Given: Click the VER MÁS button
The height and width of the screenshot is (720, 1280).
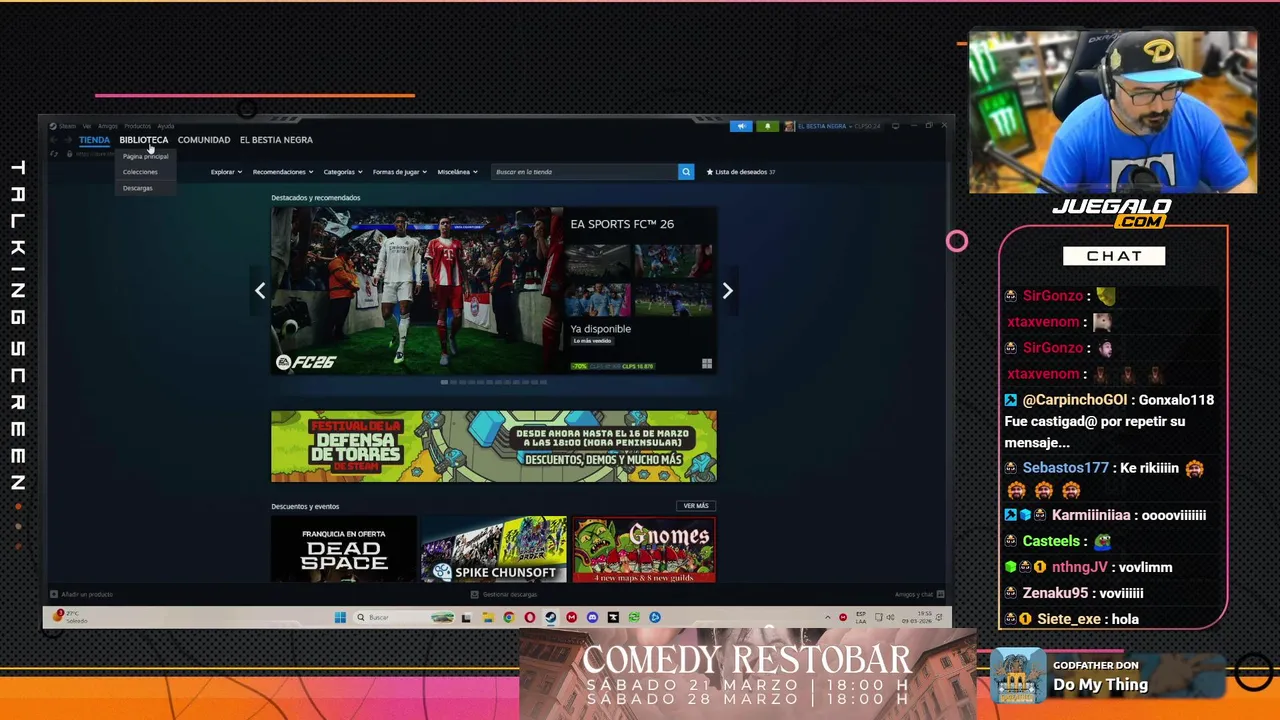Looking at the screenshot, I should click(696, 506).
